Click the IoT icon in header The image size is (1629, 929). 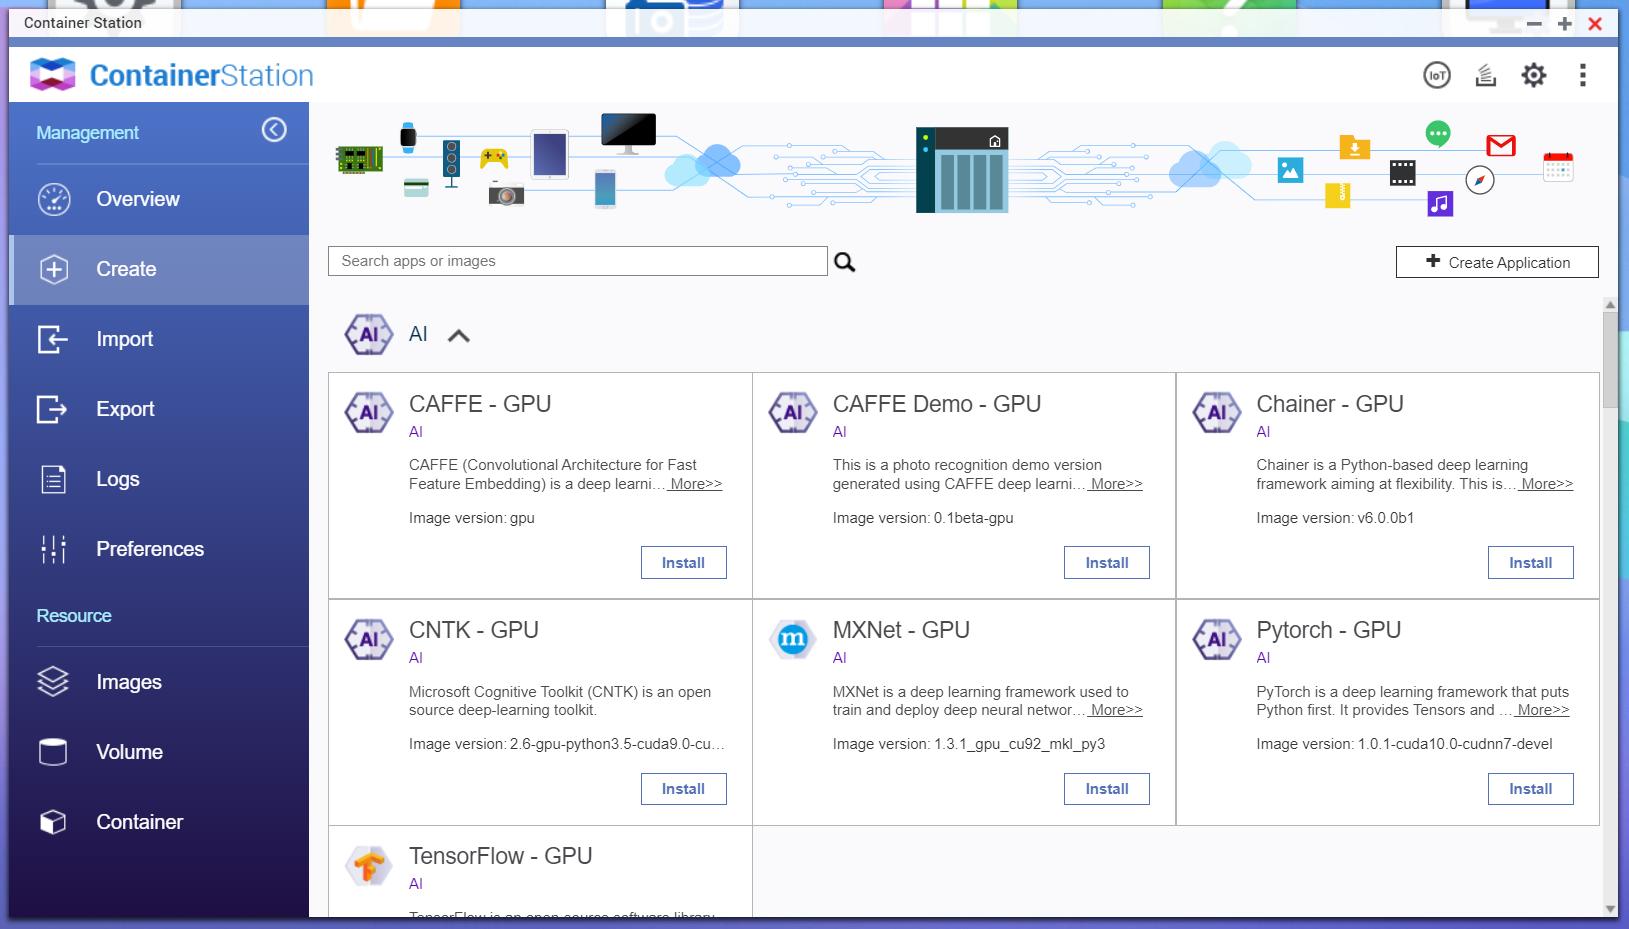1436,75
